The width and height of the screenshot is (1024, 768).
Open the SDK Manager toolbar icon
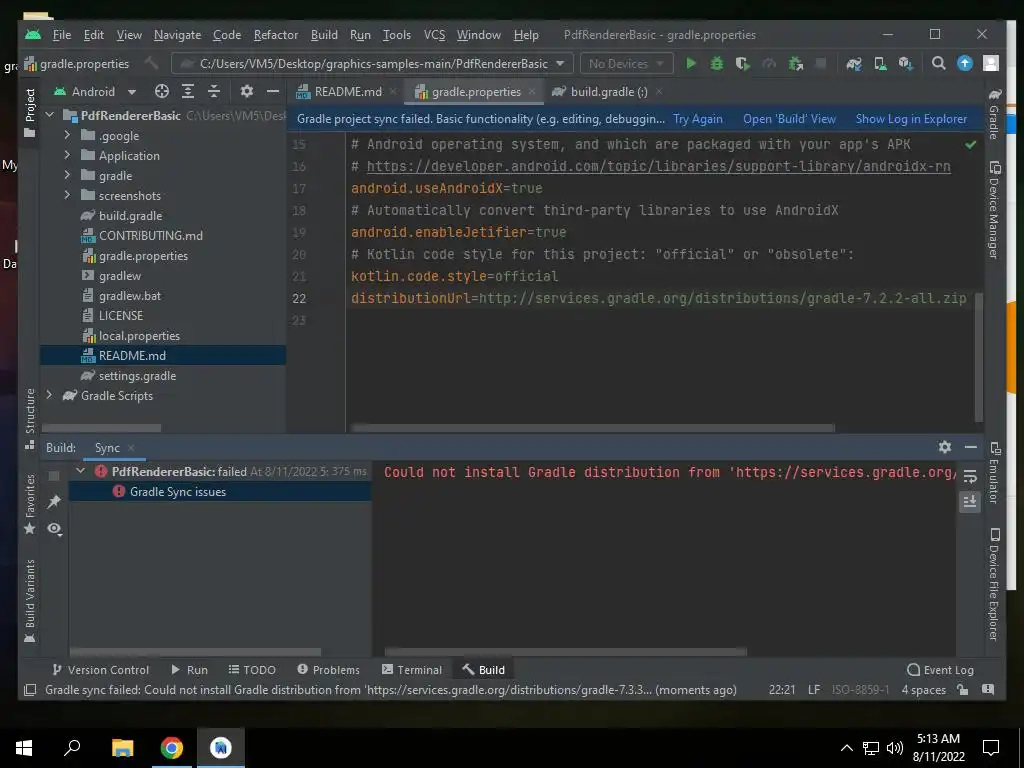click(905, 63)
